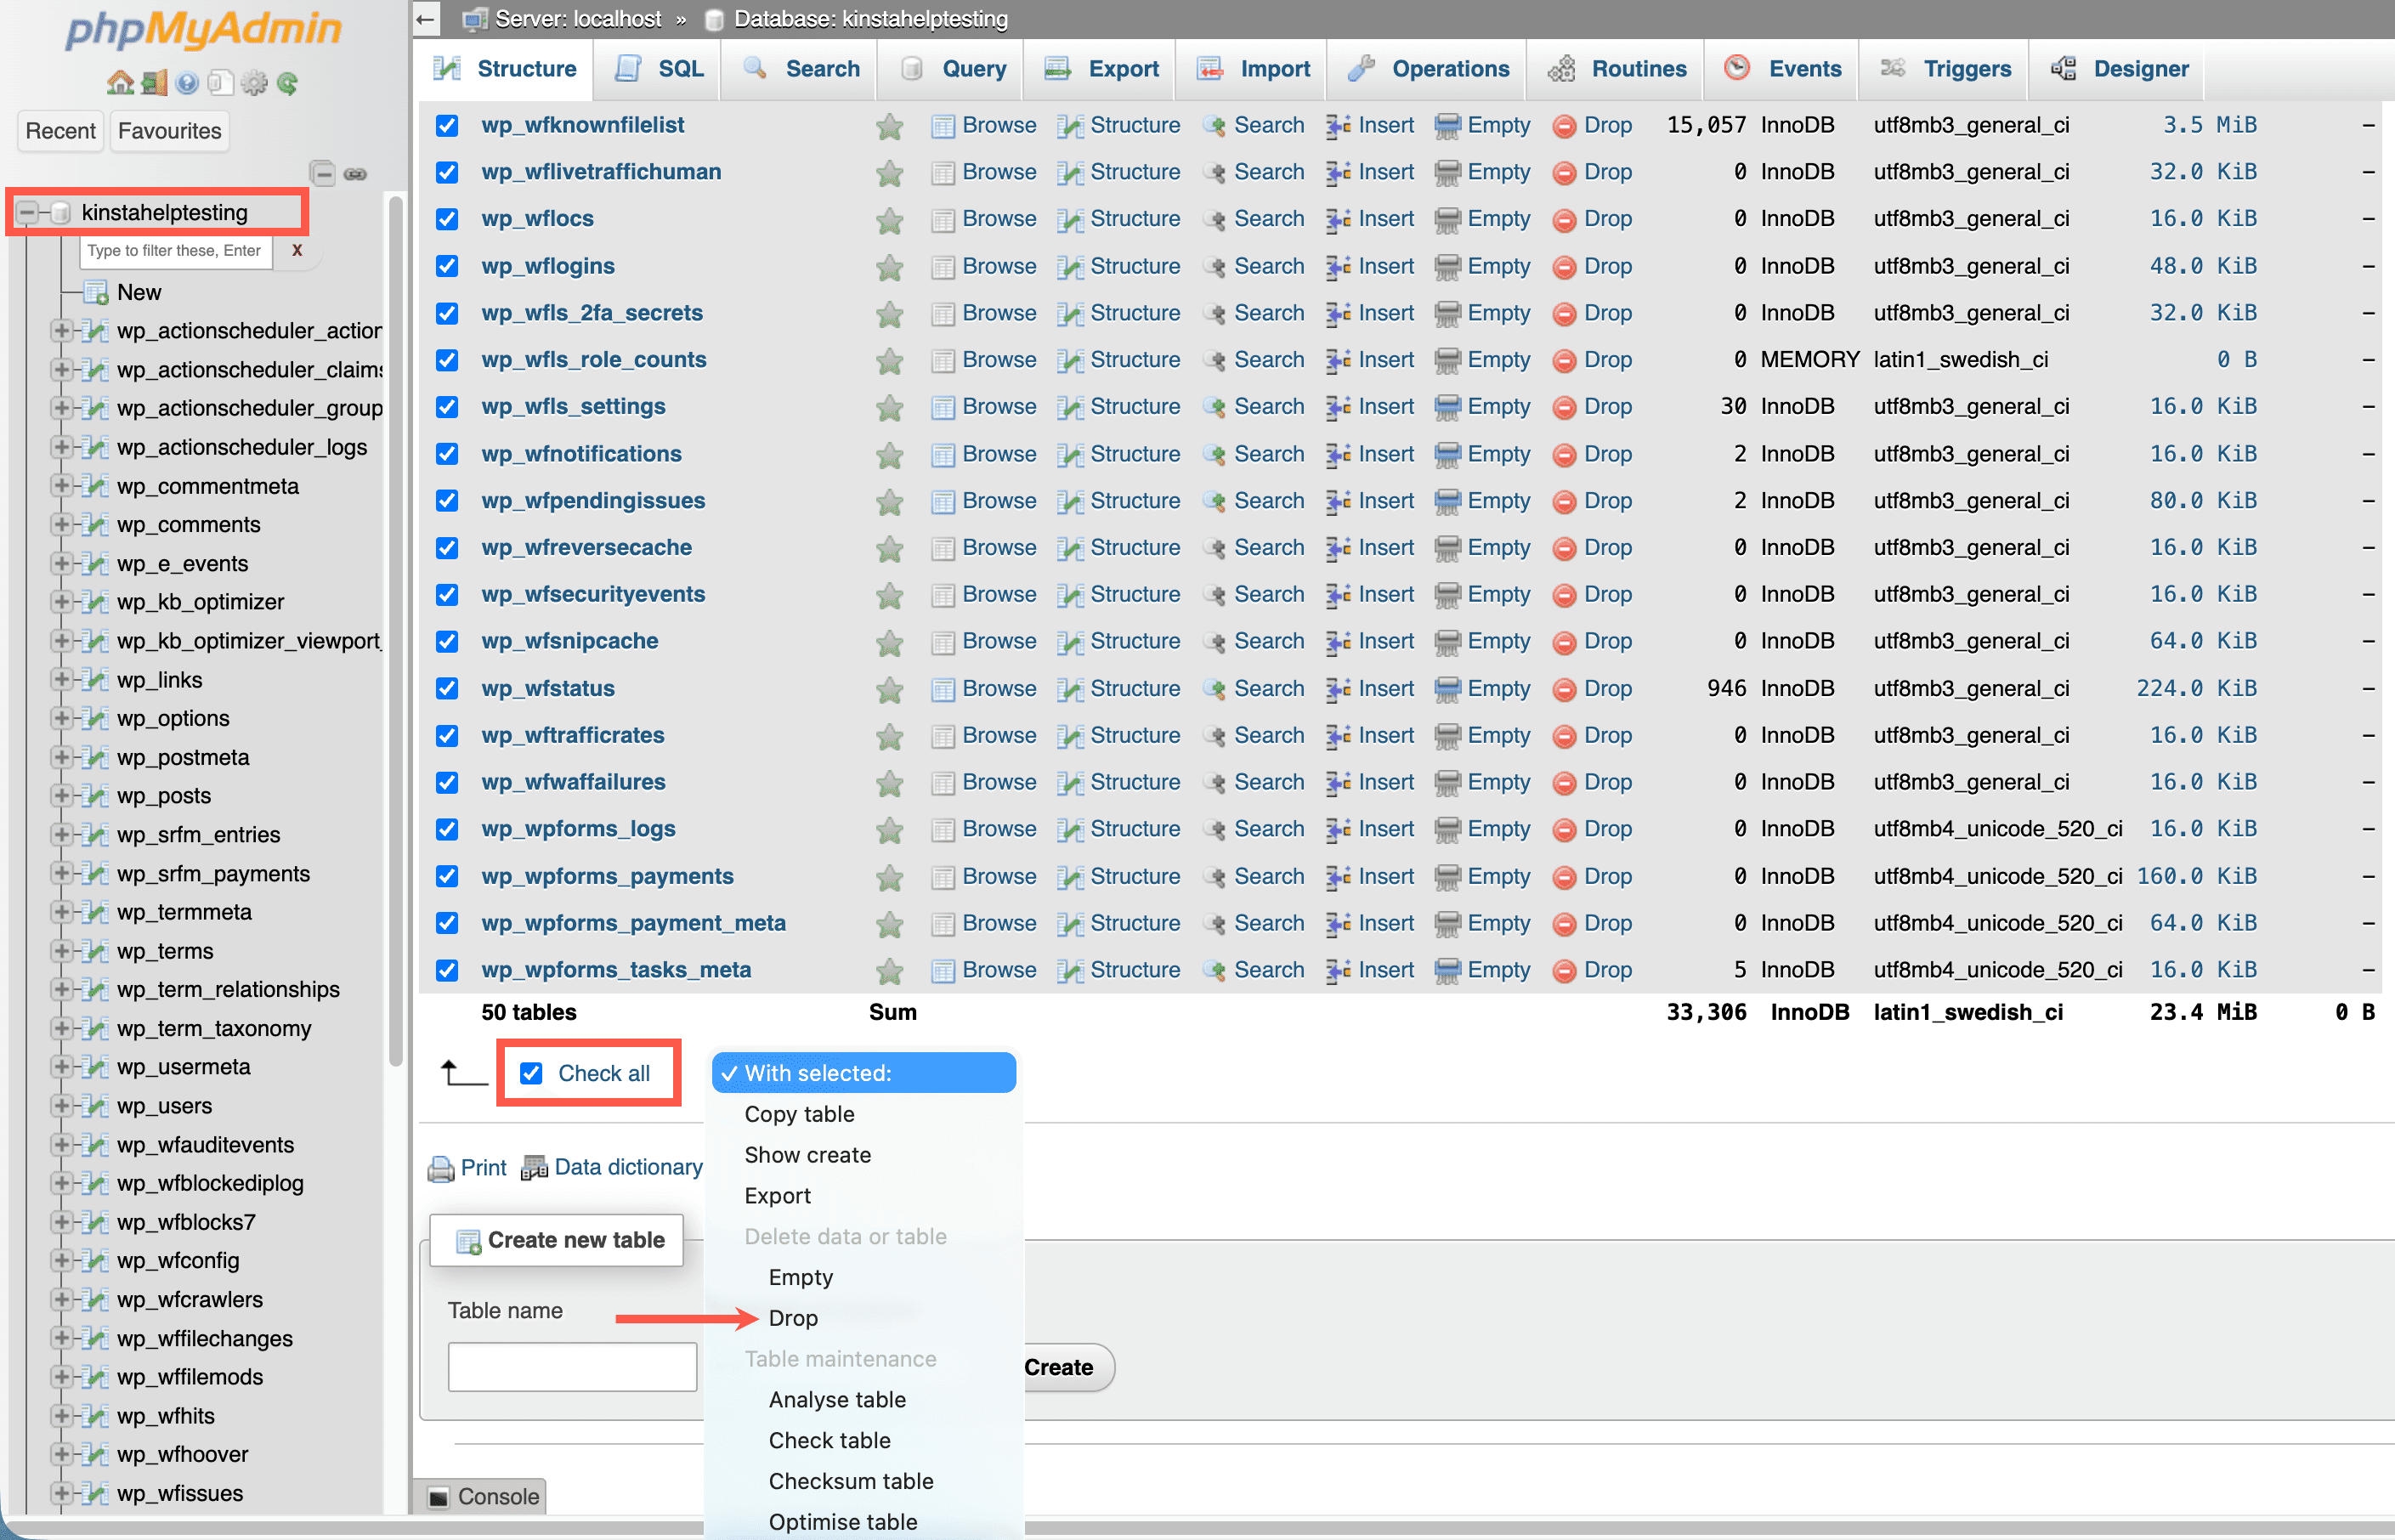Click Server: localhost breadcrumb link
The image size is (2395, 1540).
(577, 19)
